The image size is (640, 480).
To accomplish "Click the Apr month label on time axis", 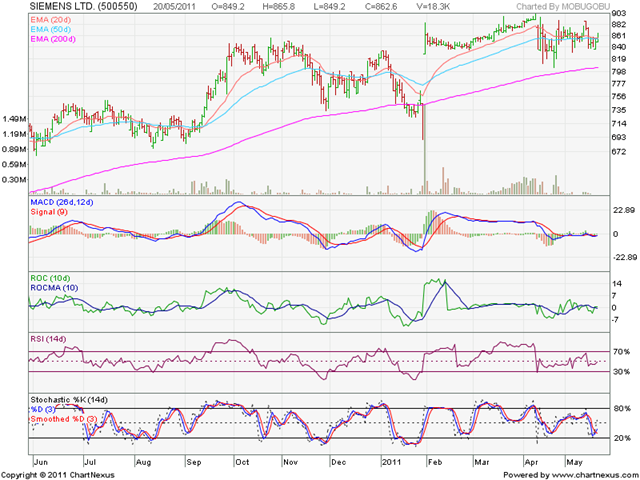I will pyautogui.click(x=531, y=462).
